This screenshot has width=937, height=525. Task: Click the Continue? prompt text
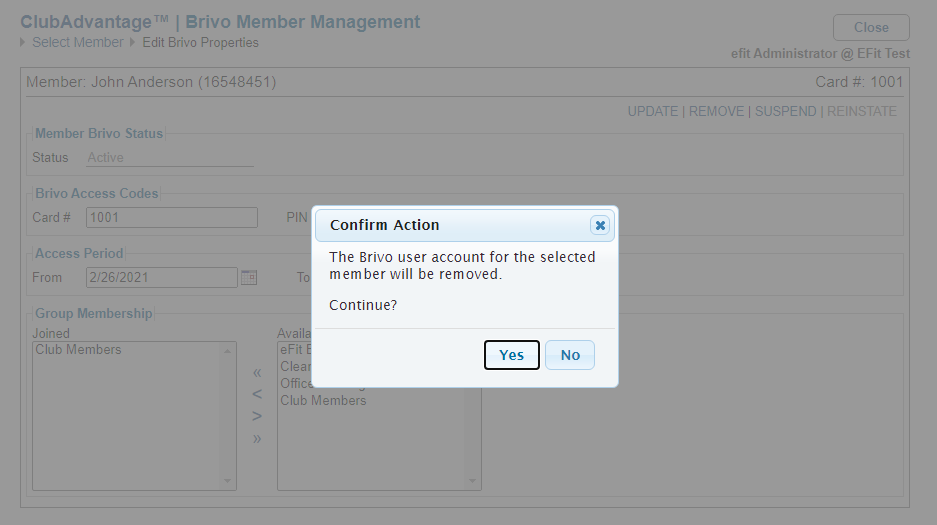(x=363, y=305)
